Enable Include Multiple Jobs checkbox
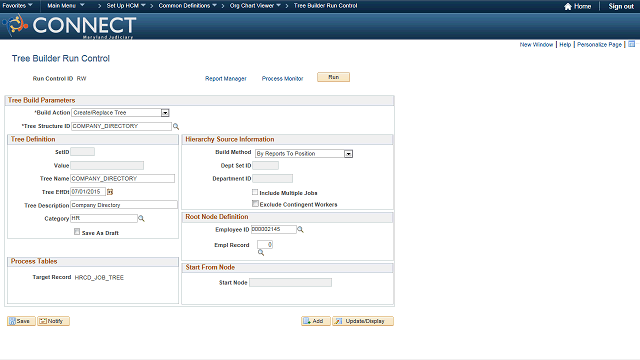640x360 pixels. point(255,192)
